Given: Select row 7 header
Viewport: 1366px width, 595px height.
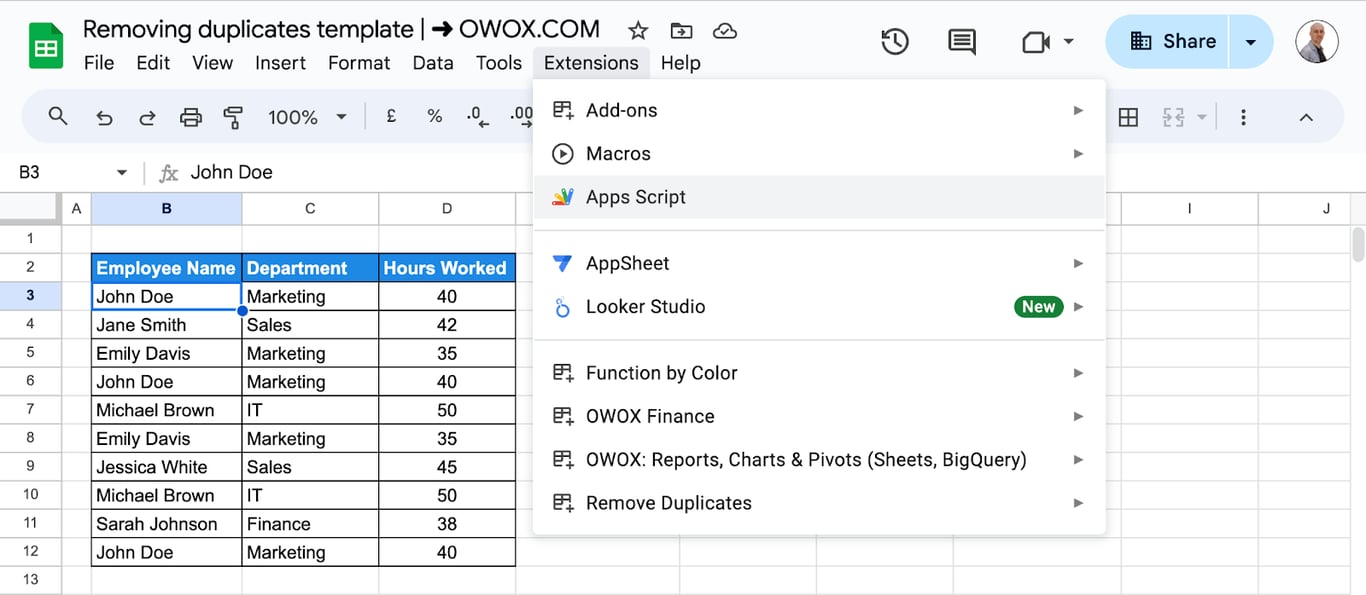Looking at the screenshot, I should click(x=30, y=410).
